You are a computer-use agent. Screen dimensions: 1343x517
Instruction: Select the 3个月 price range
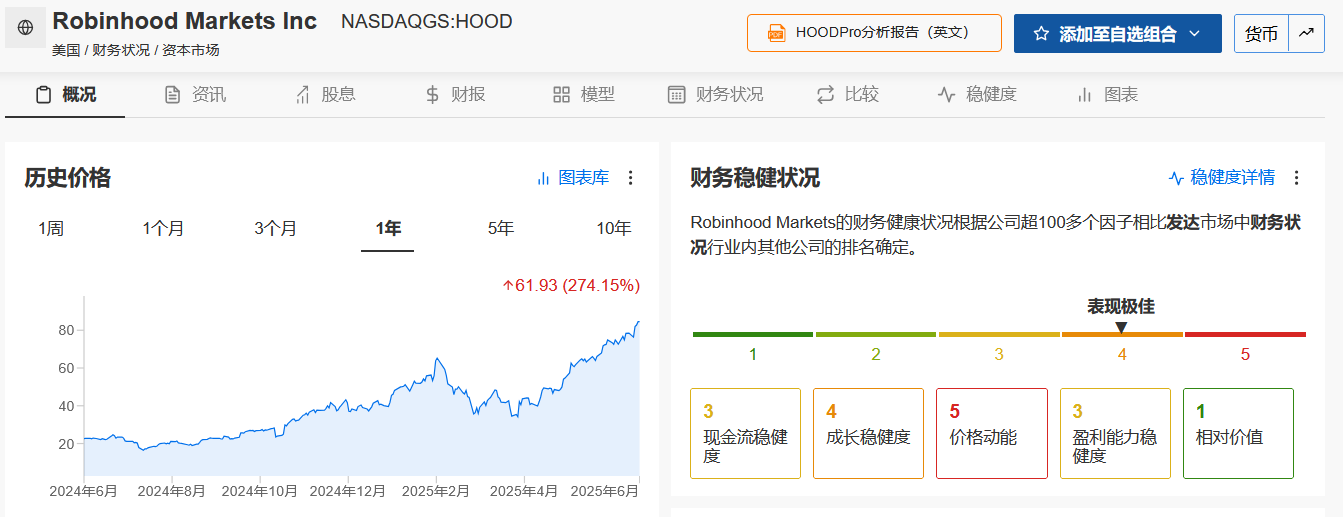(x=275, y=229)
